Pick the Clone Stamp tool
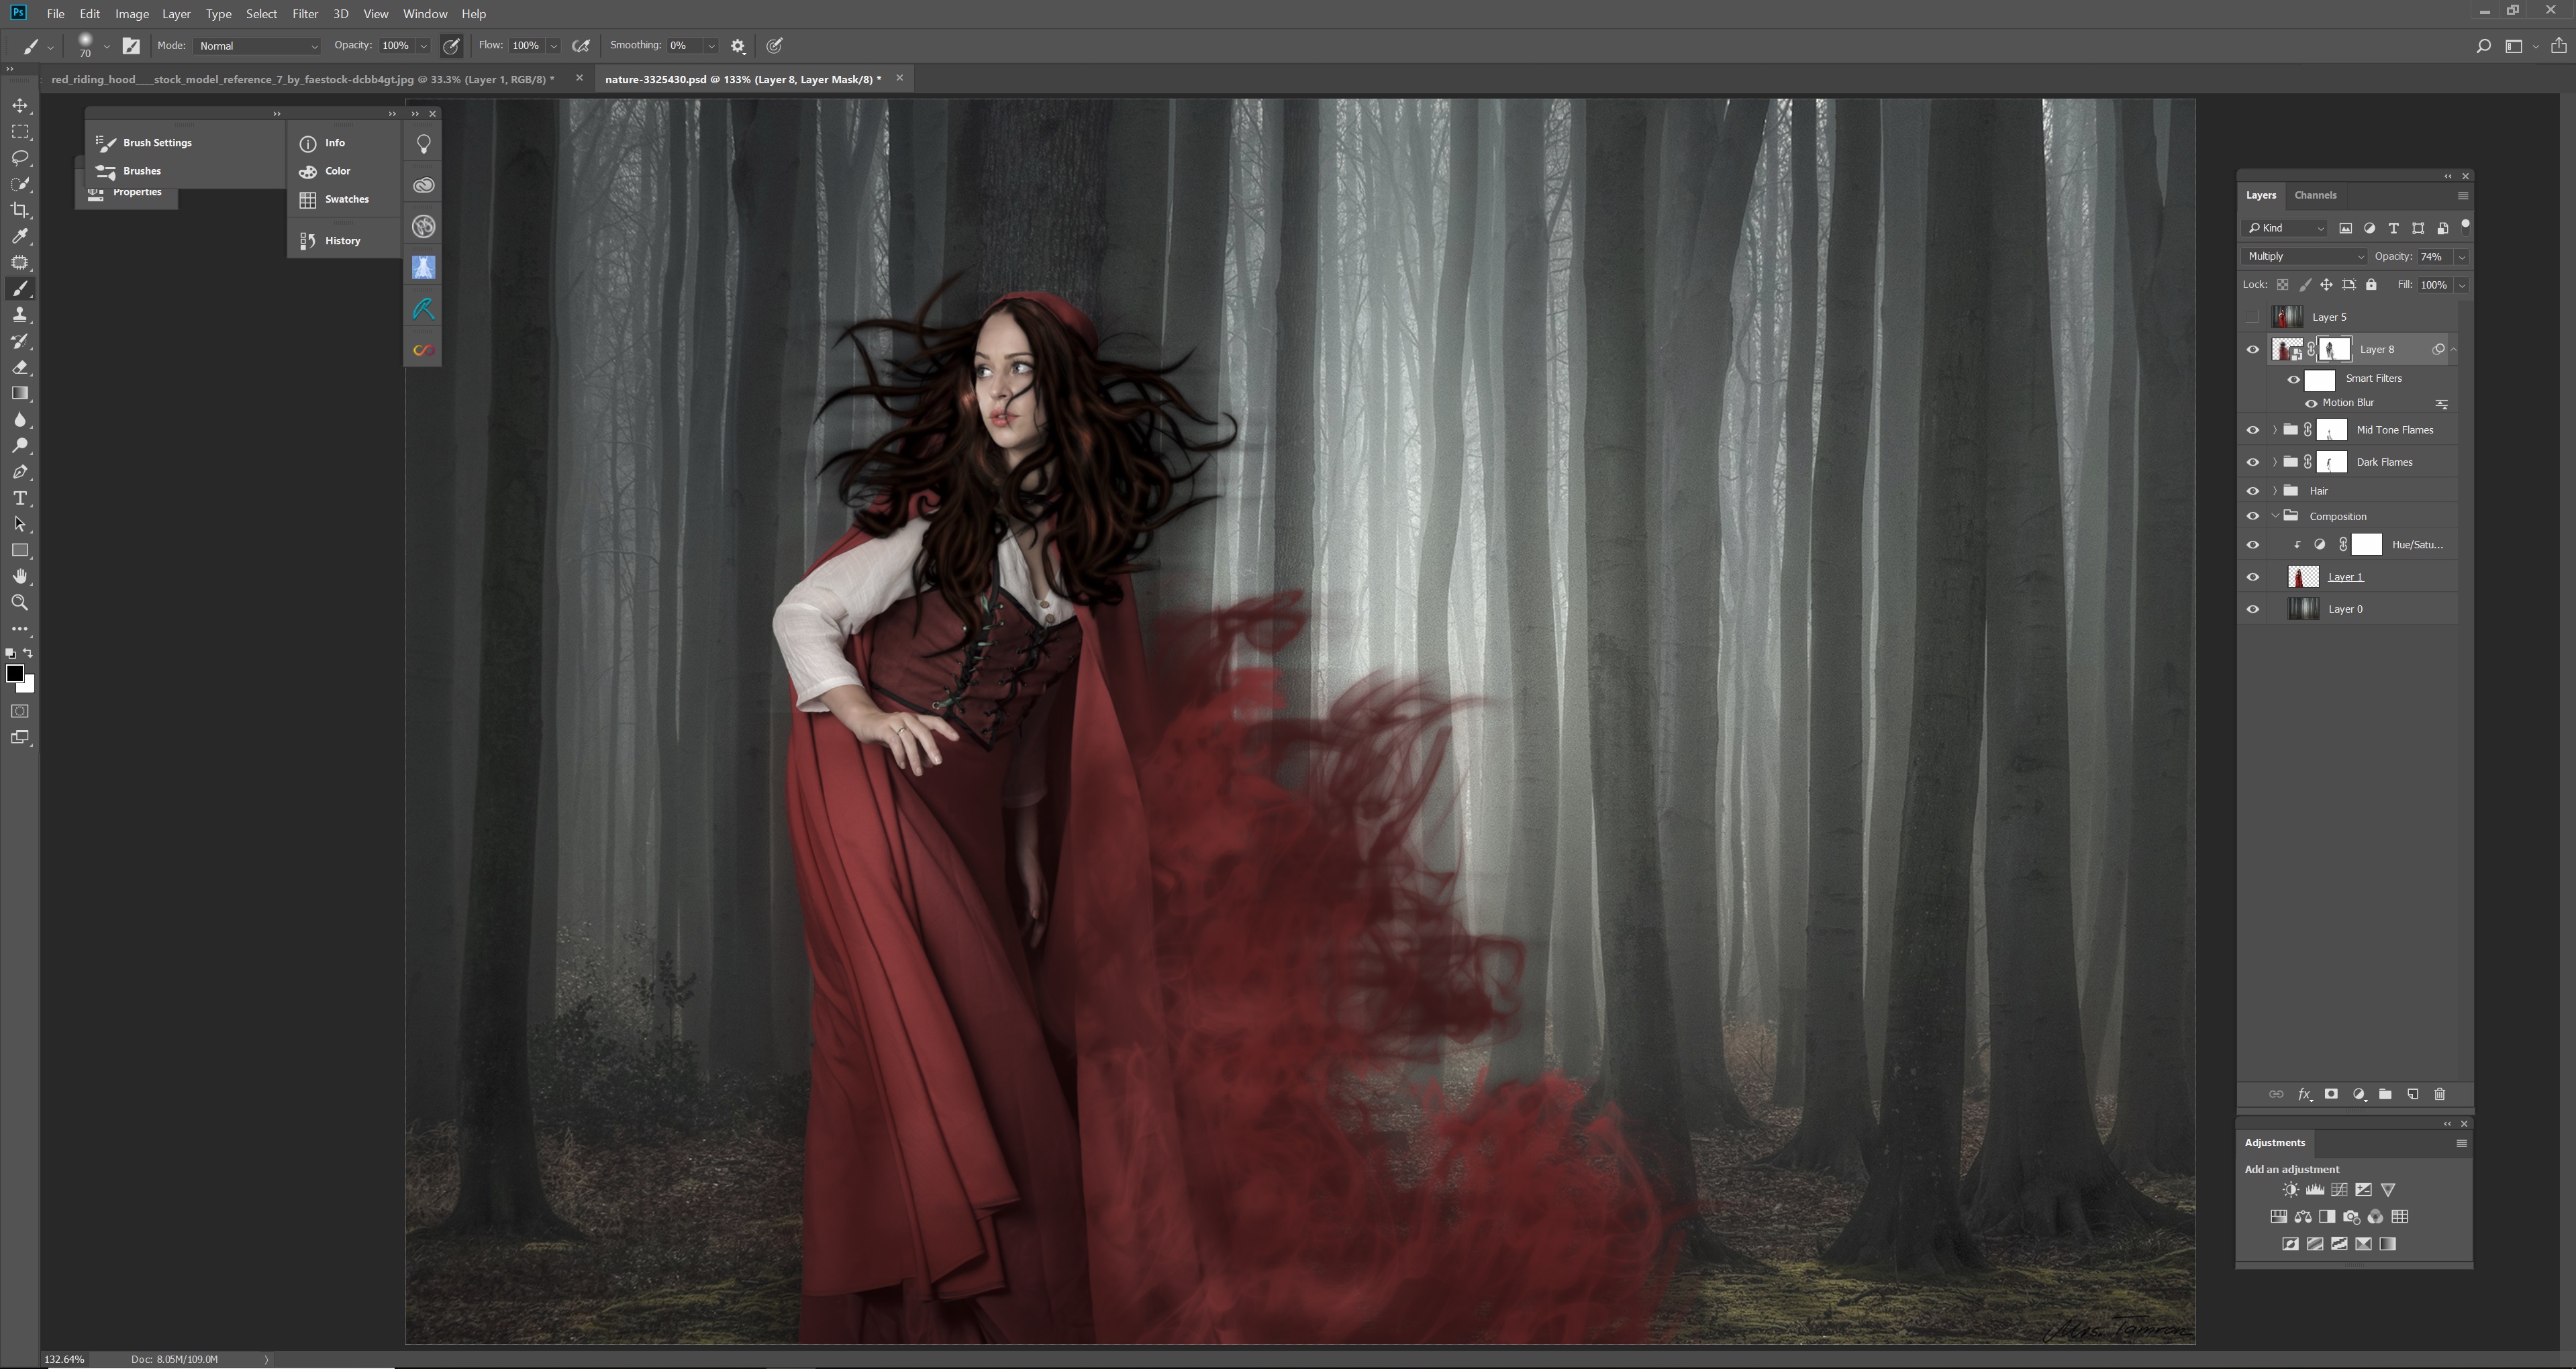 (x=19, y=315)
